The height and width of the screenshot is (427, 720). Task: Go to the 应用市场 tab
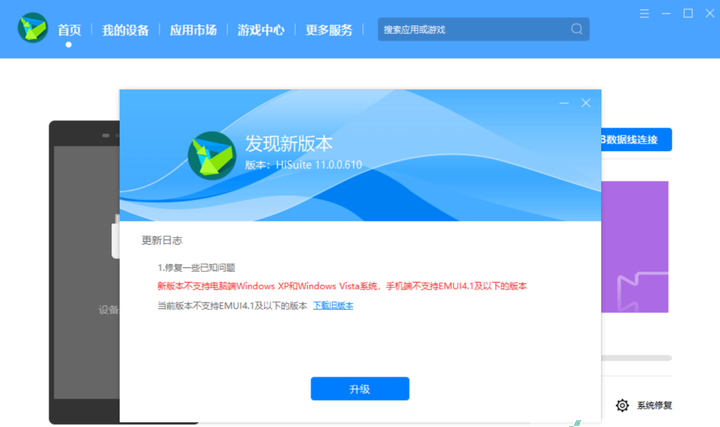(192, 30)
